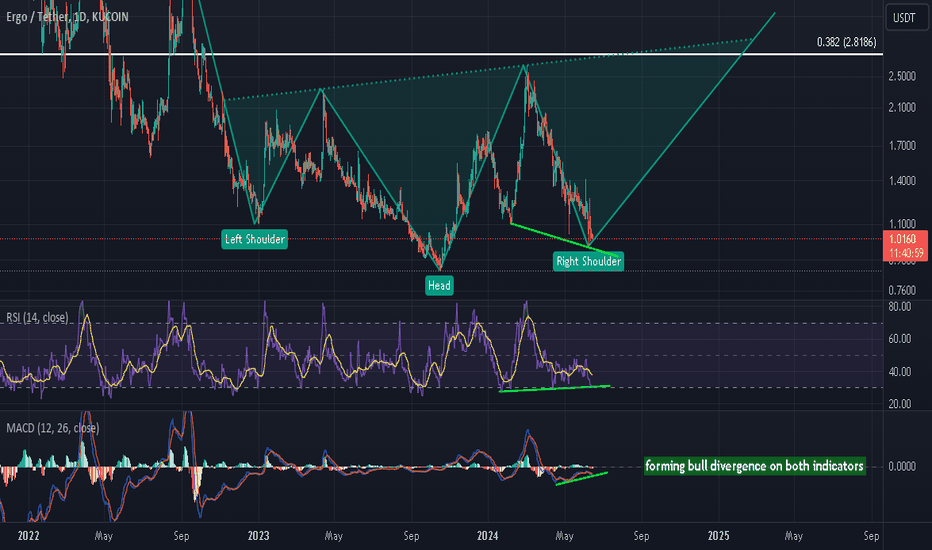The height and width of the screenshot is (550, 932).
Task: Click the 2025 label on time axis
Action: (x=719, y=536)
